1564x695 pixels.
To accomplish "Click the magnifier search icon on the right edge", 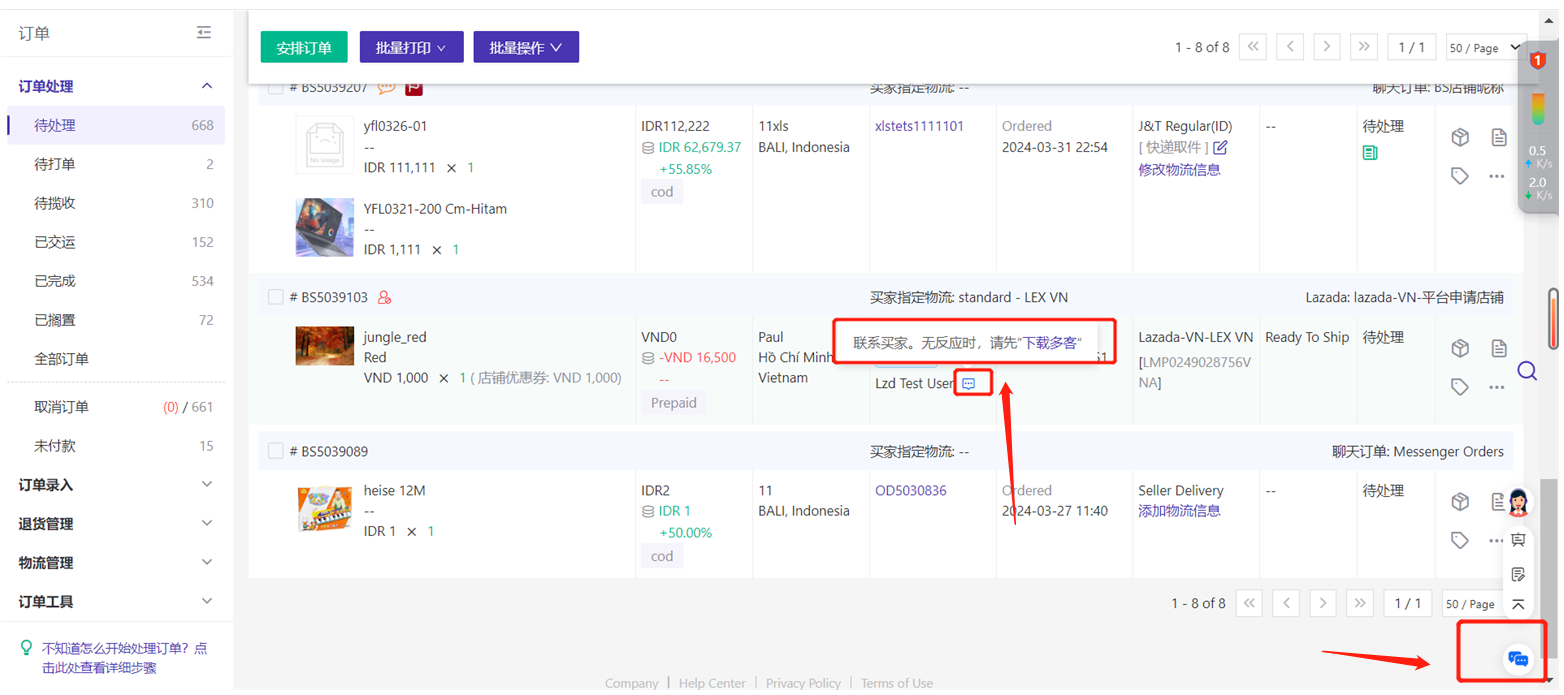I will tap(1527, 371).
